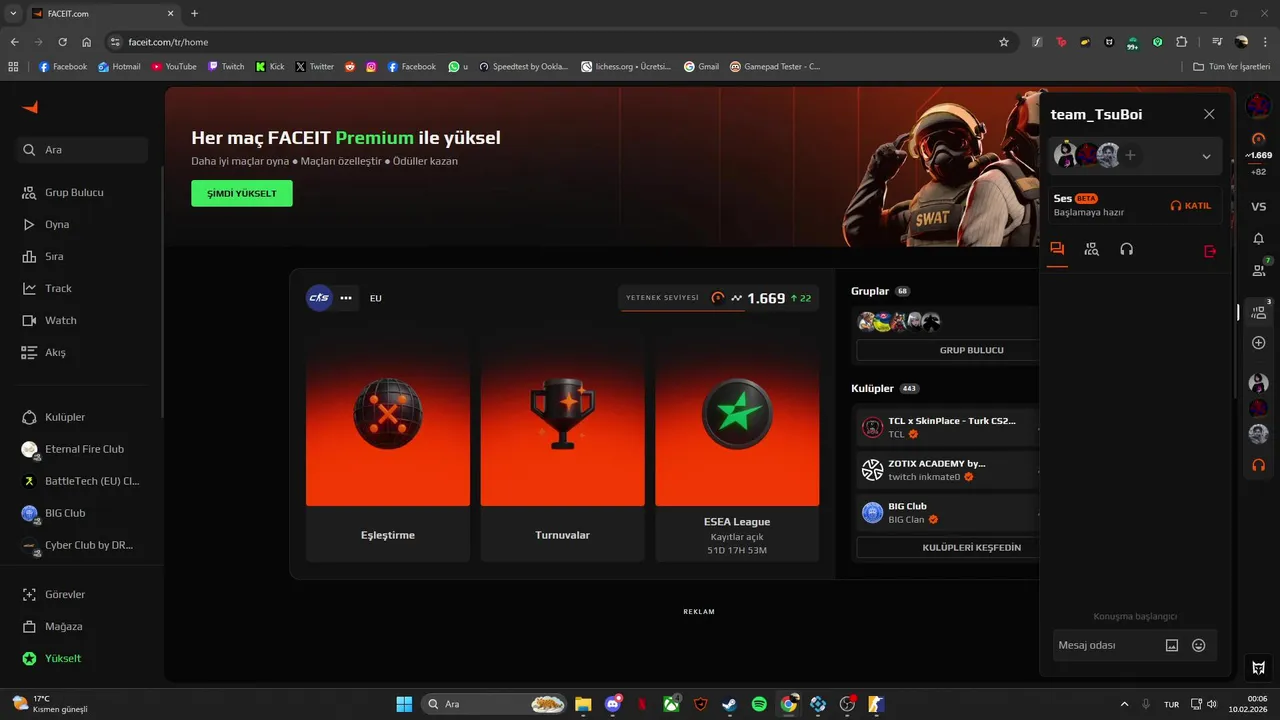Viewport: 1280px width, 720px height.
Task: Click the party icon with badge 3
Action: coord(1259,312)
